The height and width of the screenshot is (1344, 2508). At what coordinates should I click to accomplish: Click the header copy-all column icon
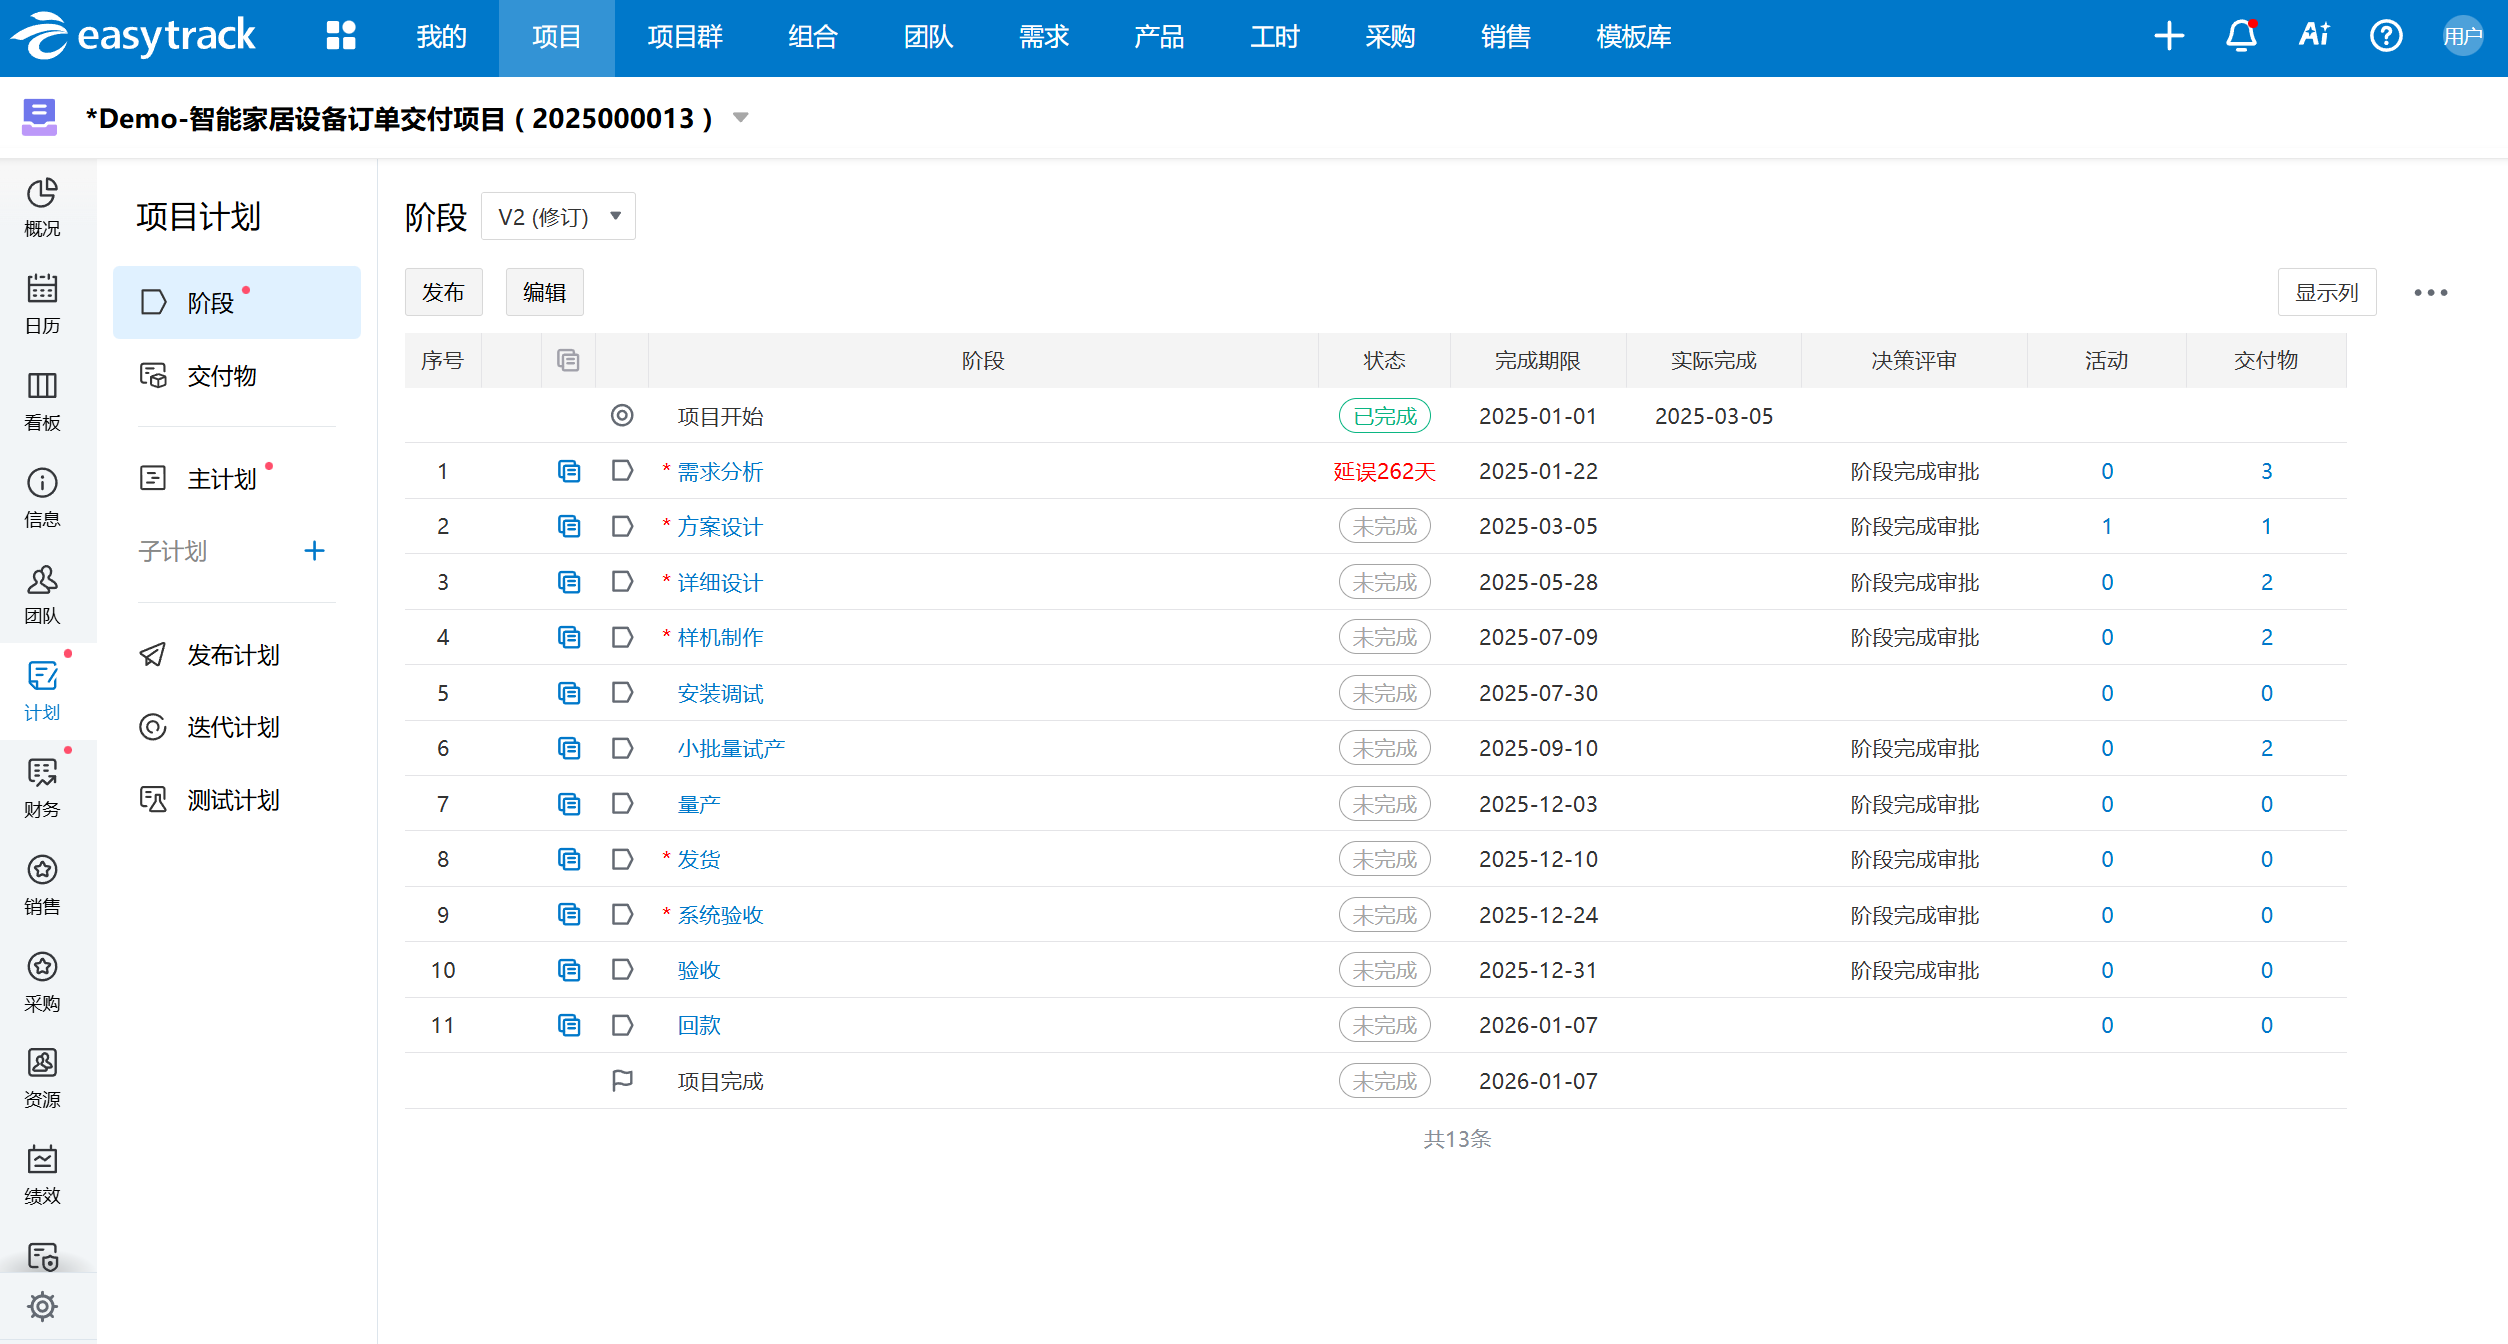click(x=568, y=360)
